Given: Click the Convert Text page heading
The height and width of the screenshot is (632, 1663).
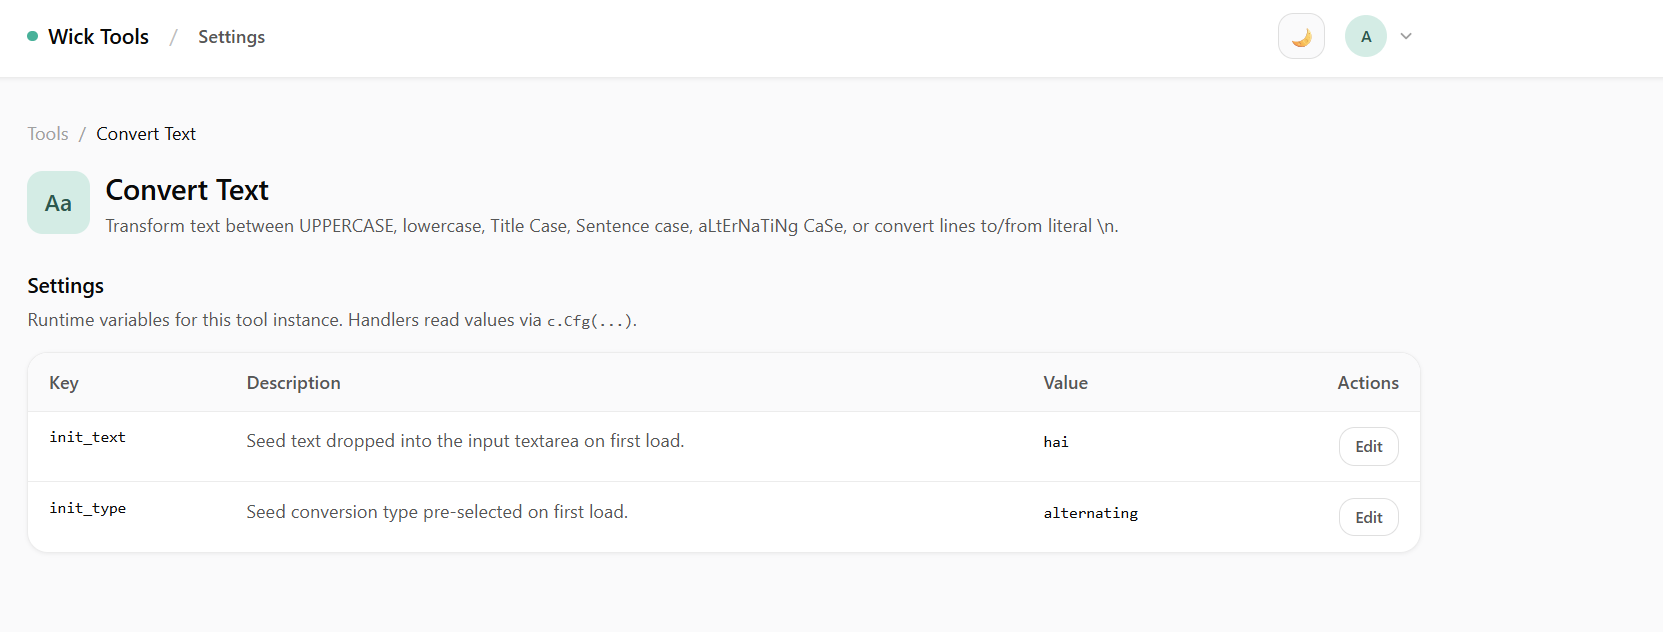Looking at the screenshot, I should point(187,190).
